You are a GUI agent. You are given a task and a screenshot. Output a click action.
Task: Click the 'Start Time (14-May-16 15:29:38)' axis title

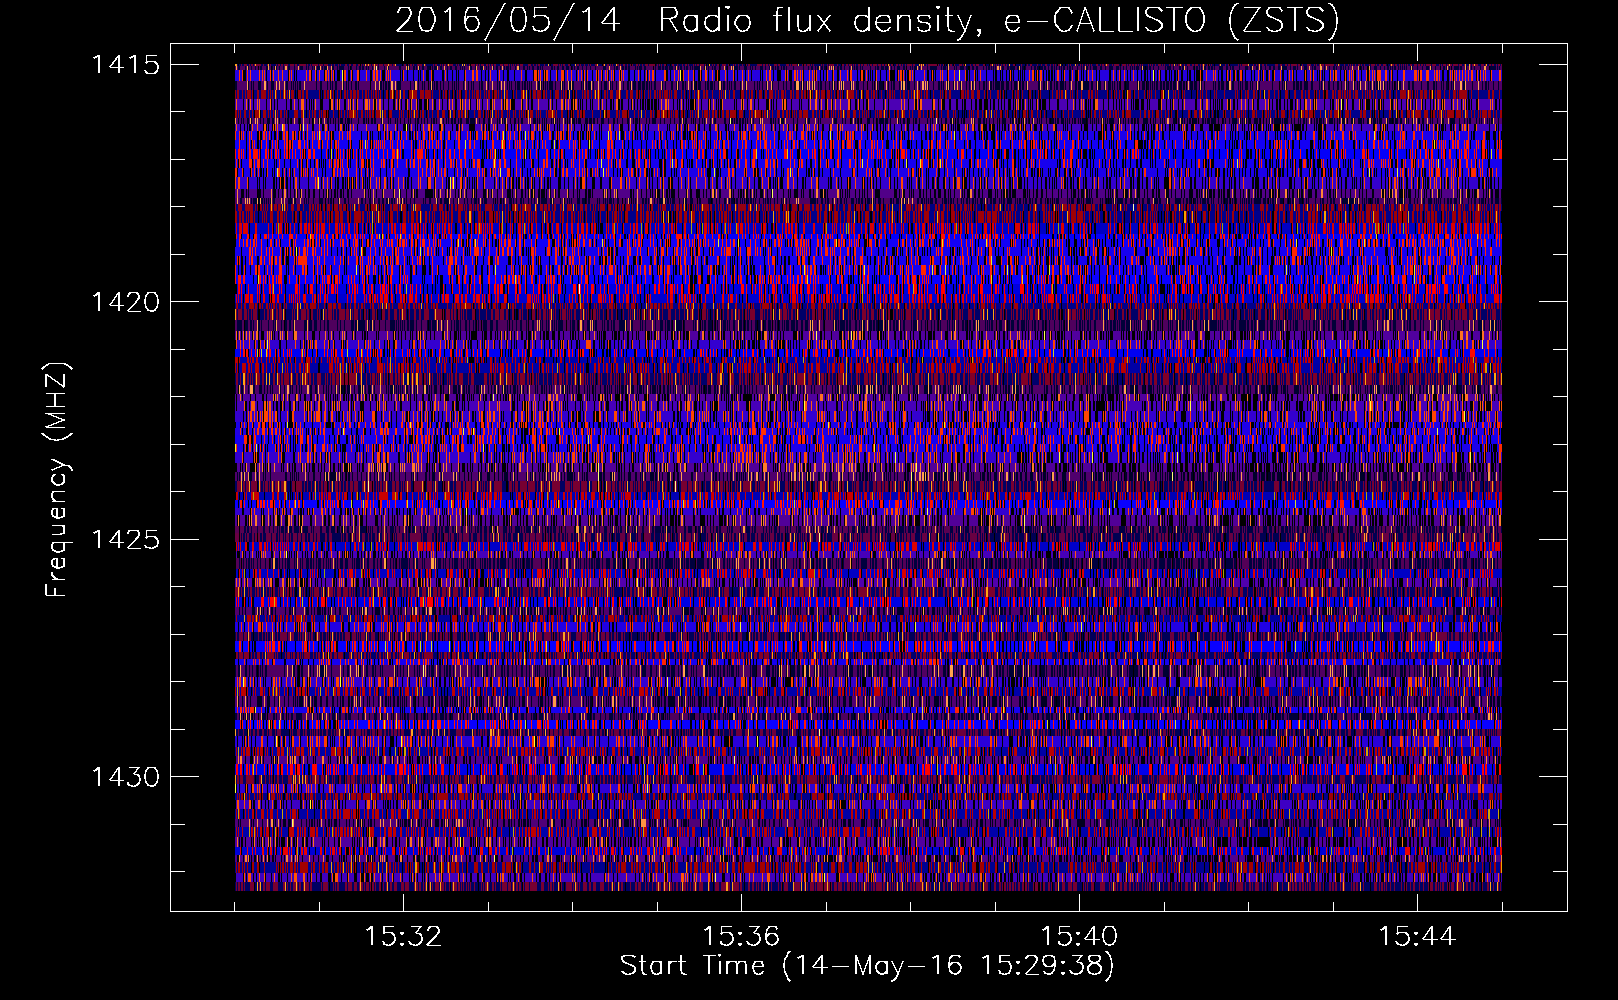coord(867,966)
